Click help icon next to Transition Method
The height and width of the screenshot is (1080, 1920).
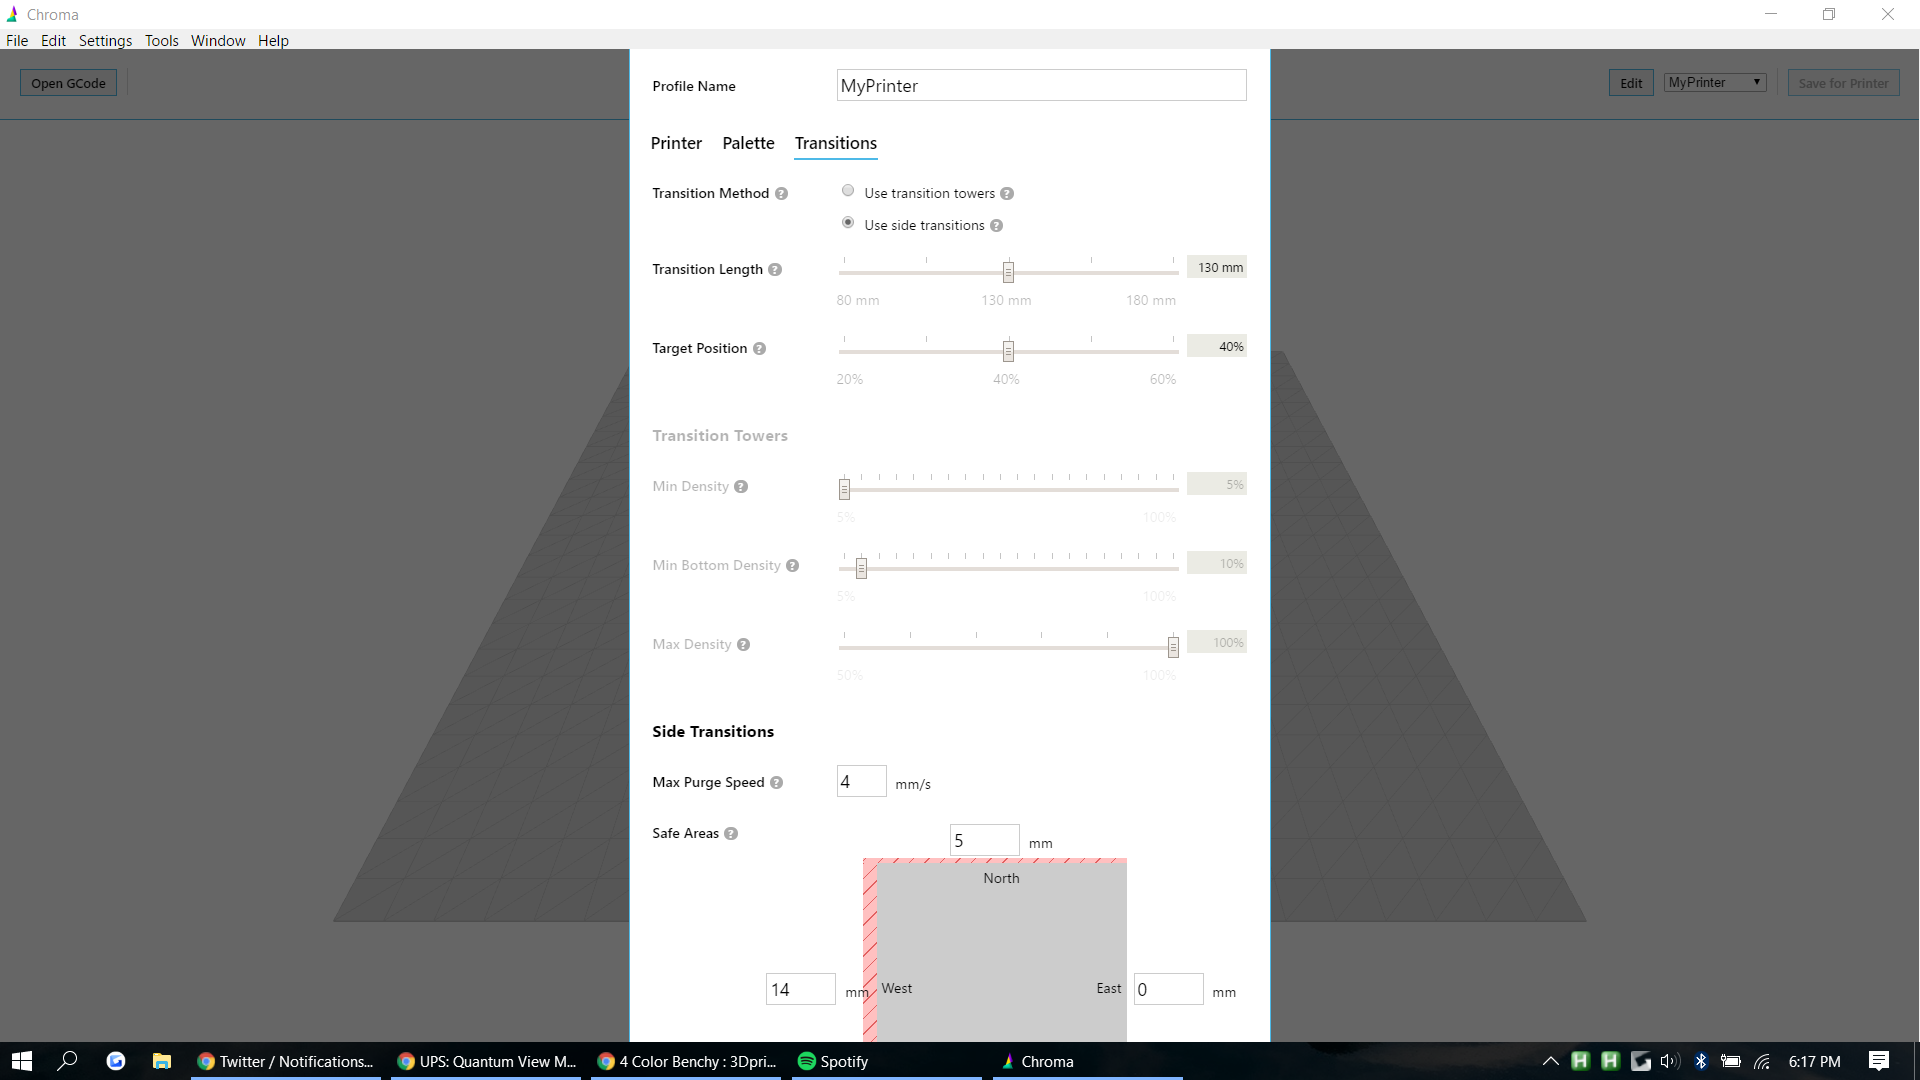pyautogui.click(x=781, y=194)
